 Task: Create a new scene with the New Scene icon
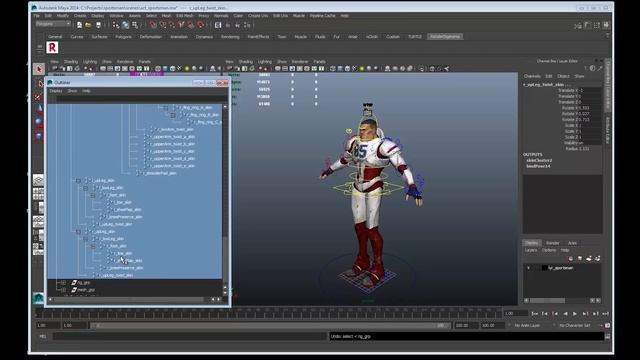pos(79,25)
